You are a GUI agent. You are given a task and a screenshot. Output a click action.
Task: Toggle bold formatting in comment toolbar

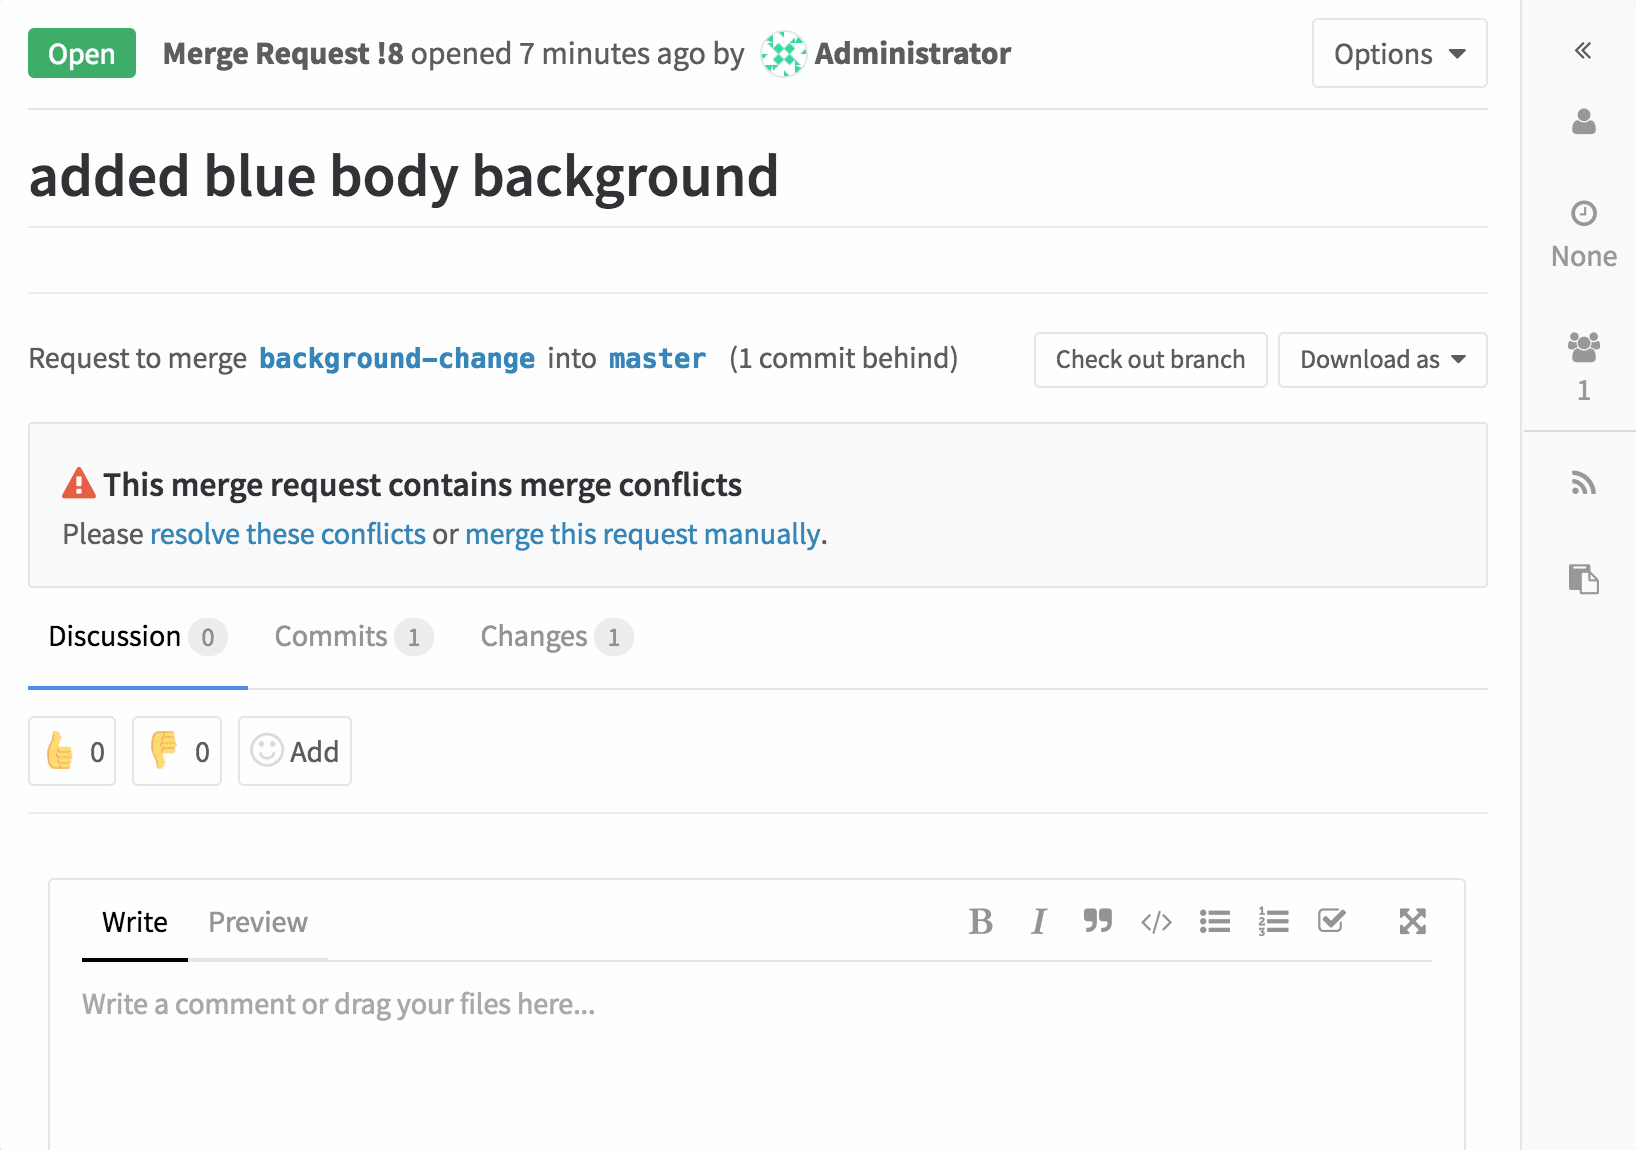click(x=981, y=922)
